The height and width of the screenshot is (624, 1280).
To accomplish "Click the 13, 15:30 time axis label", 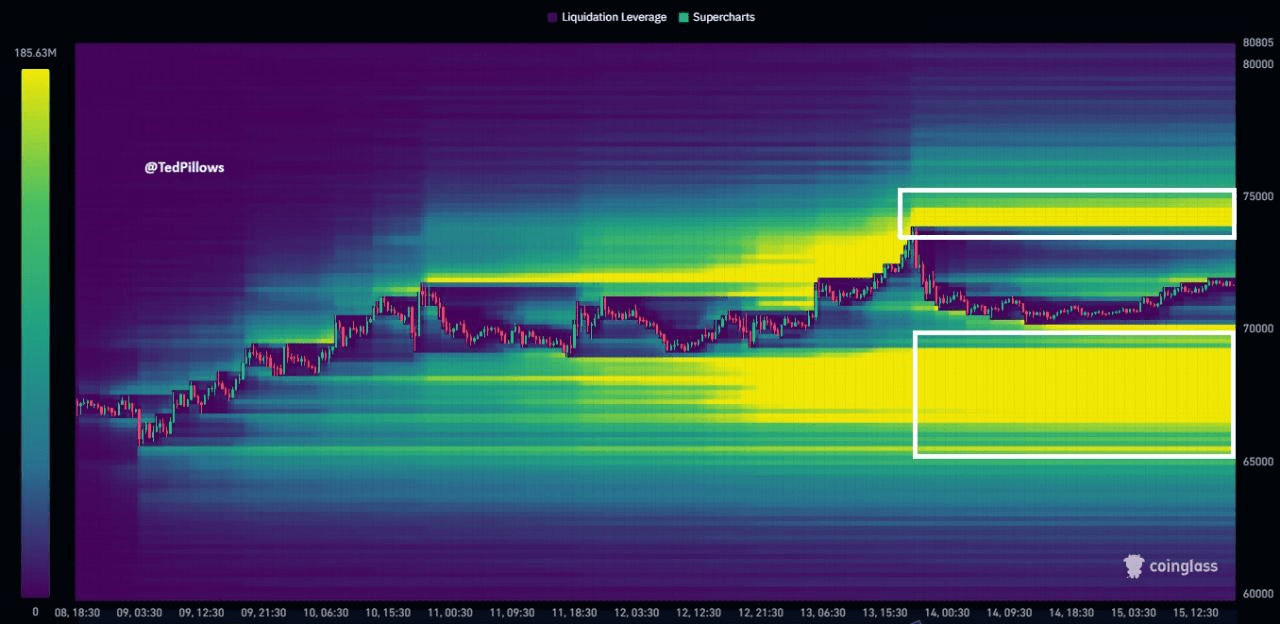I will tap(886, 612).
